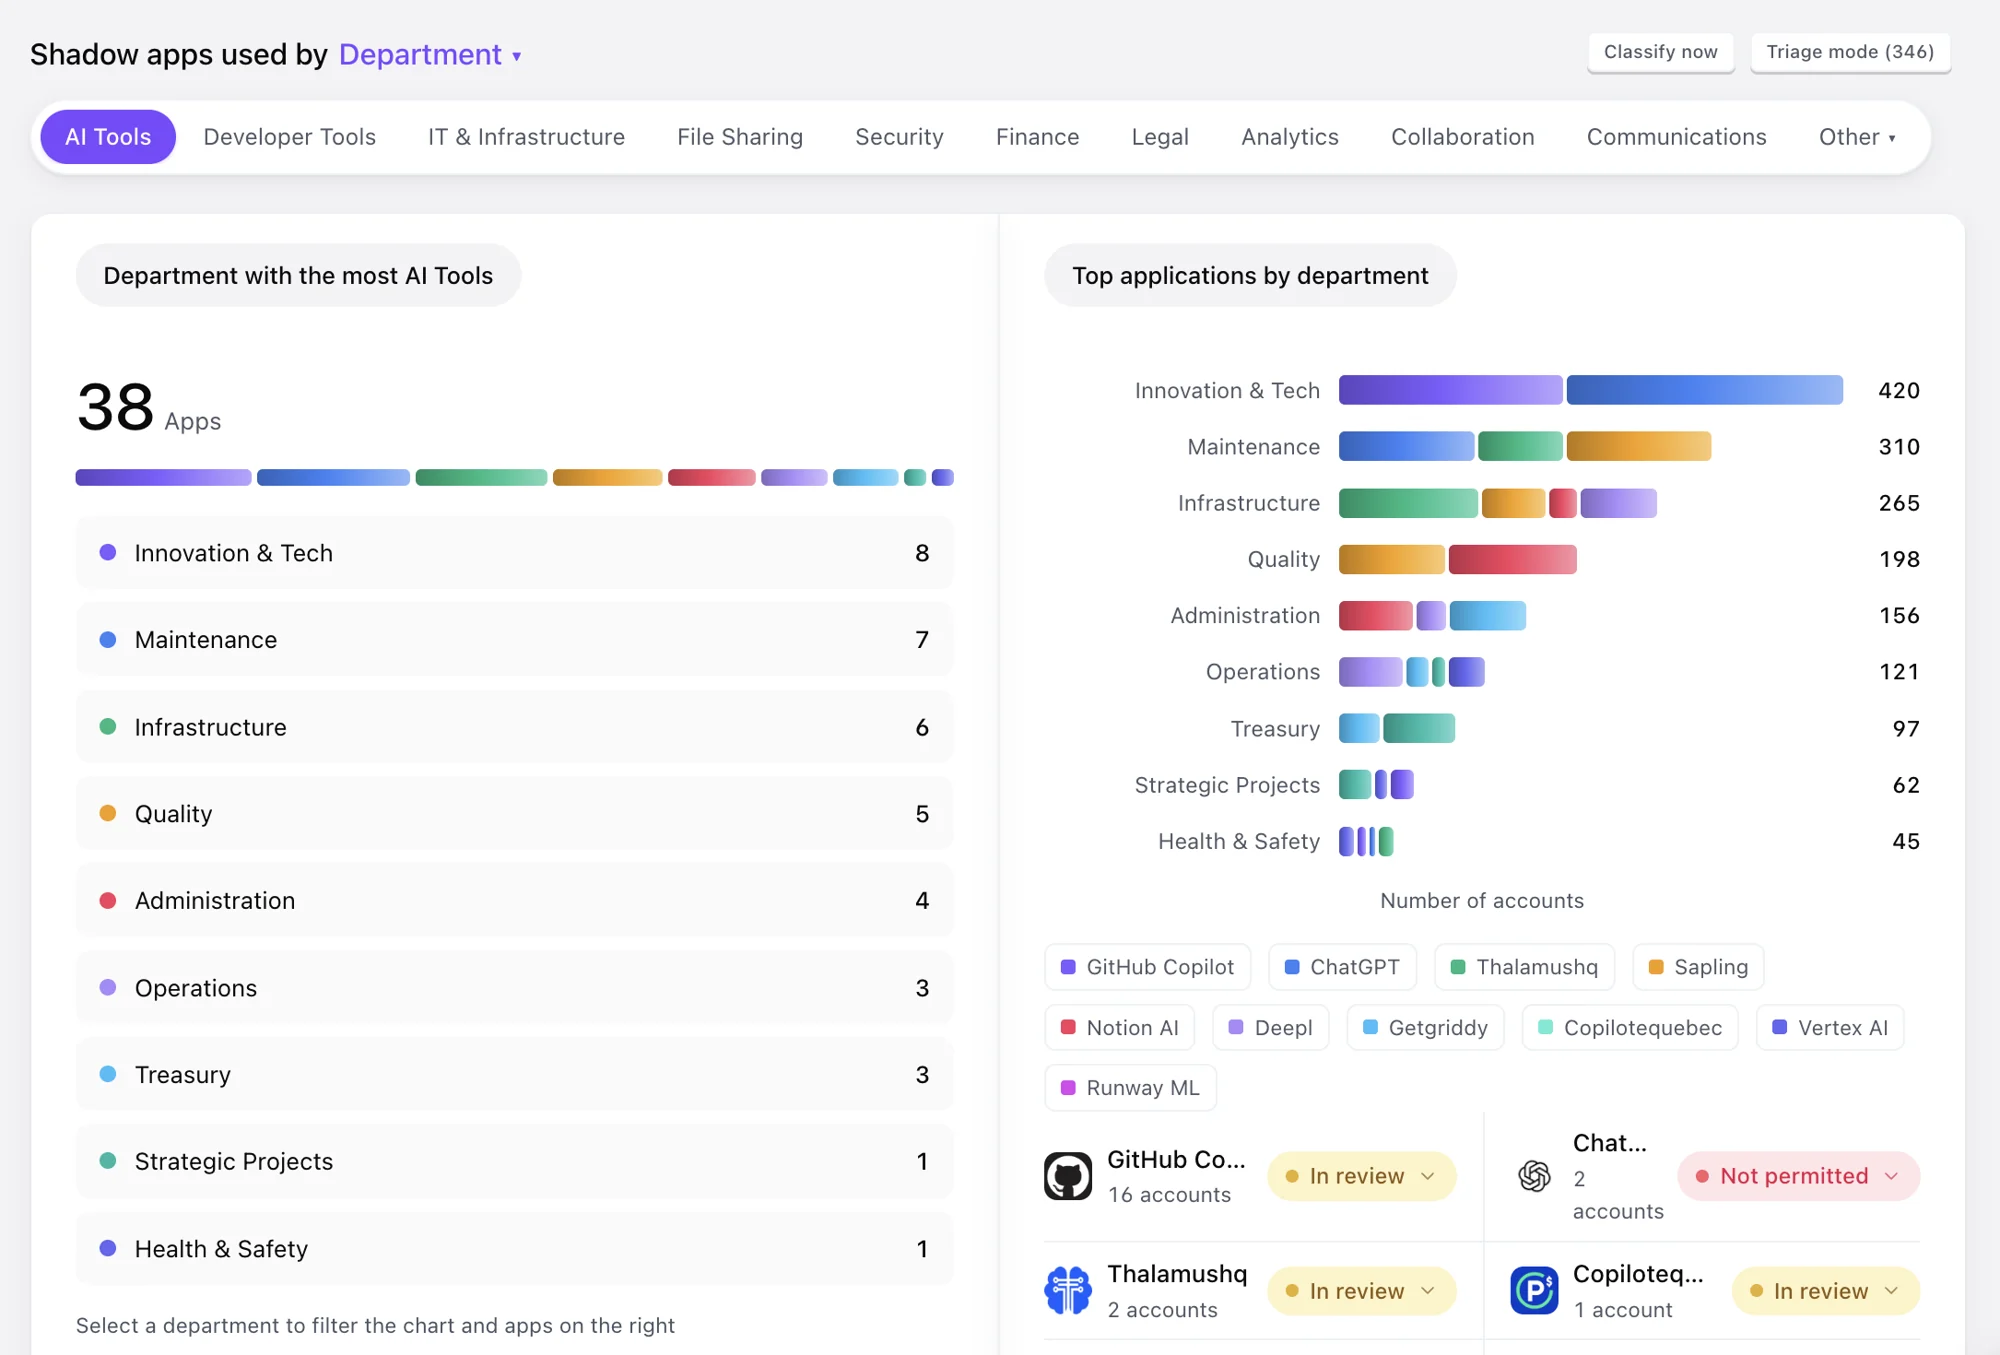
Task: Click the red Quality chart bar segment
Action: point(1513,559)
